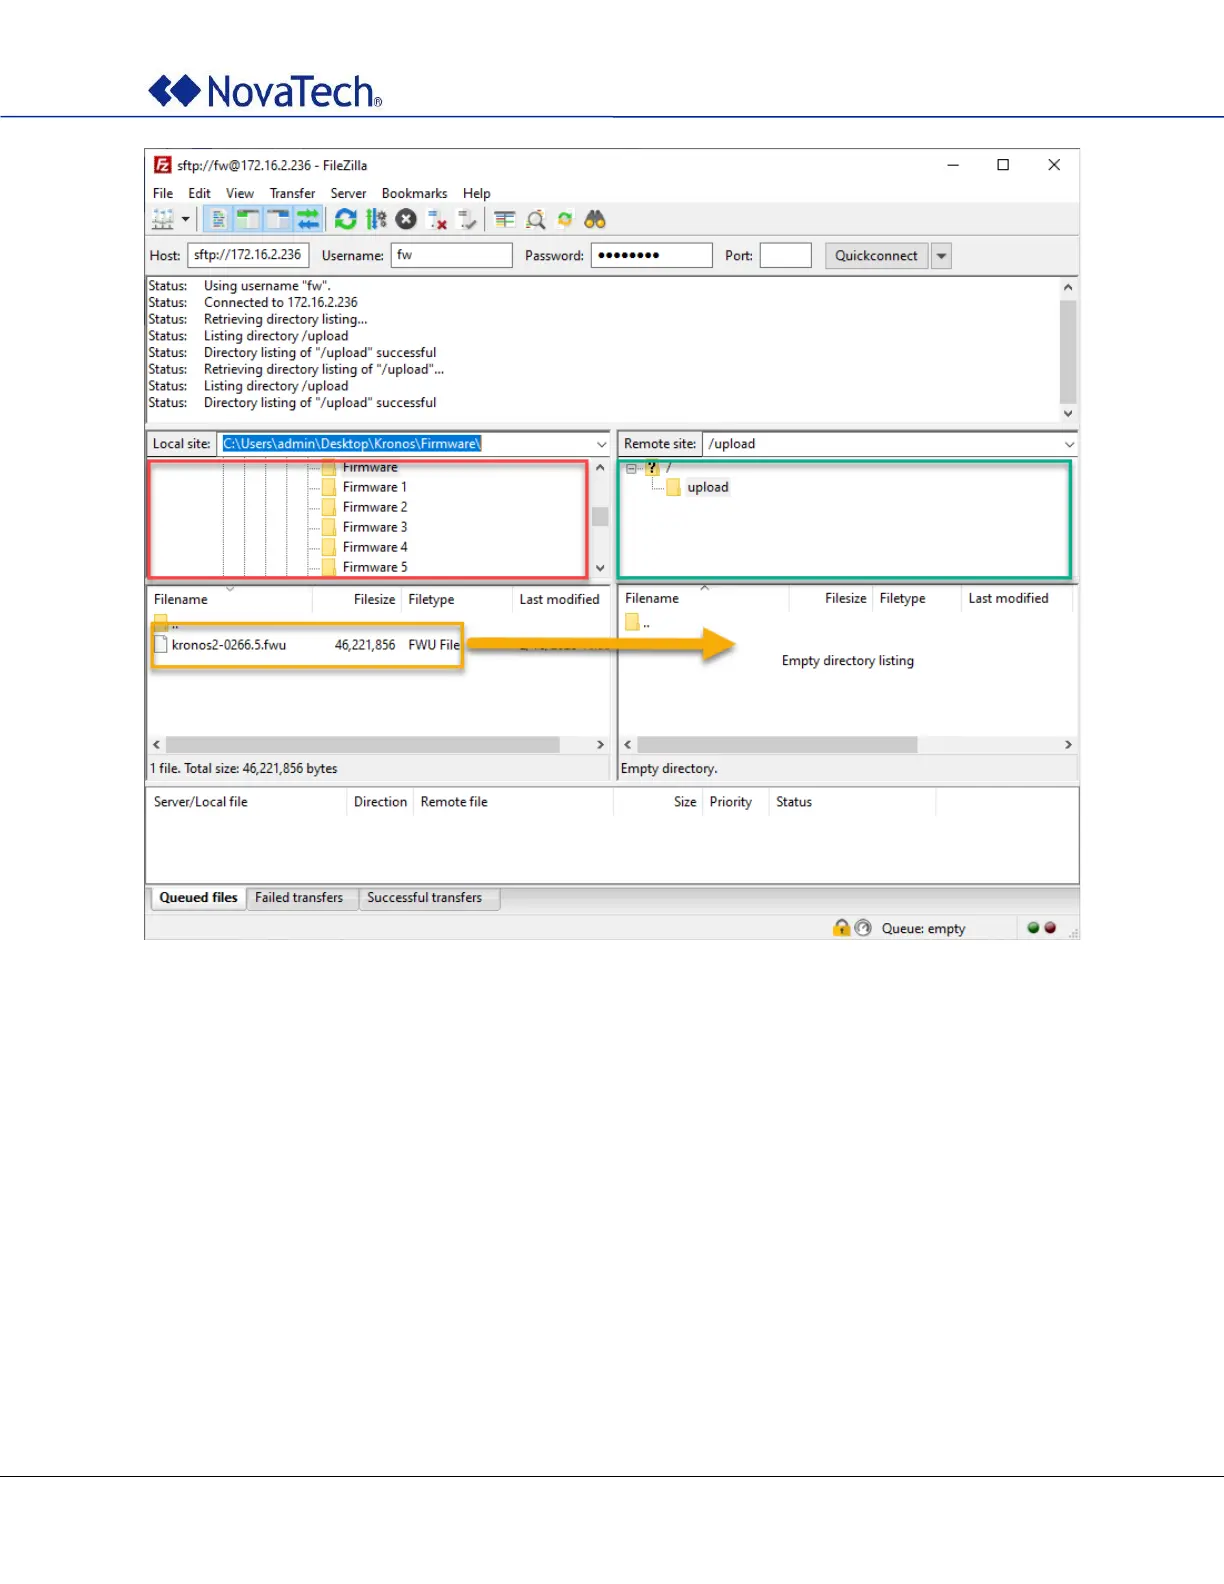Image resolution: width=1224 pixels, height=1584 pixels.
Task: Click the Username input field
Action: tap(451, 255)
